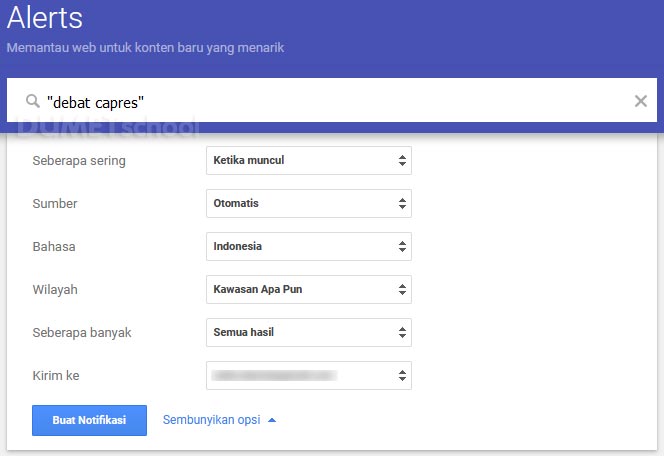Click the Wilayah label
The height and width of the screenshot is (456, 664).
click(55, 290)
